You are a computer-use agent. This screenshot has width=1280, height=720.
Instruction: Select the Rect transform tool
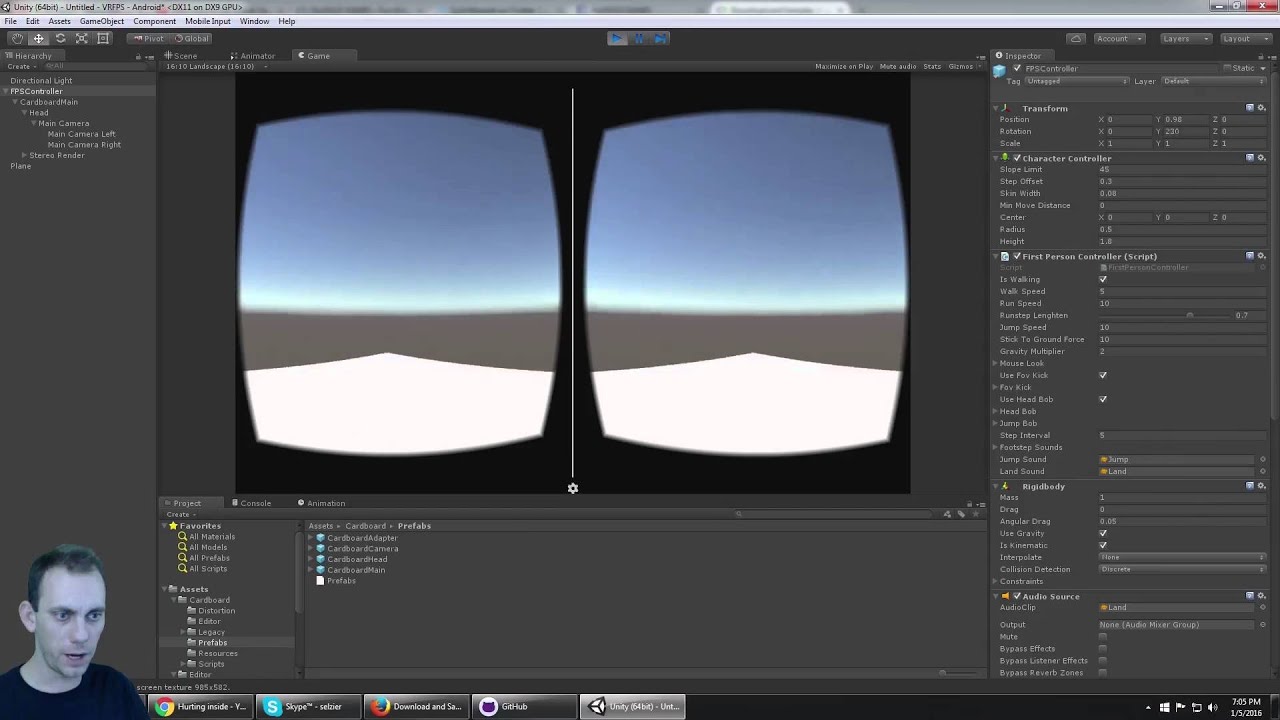click(103, 38)
